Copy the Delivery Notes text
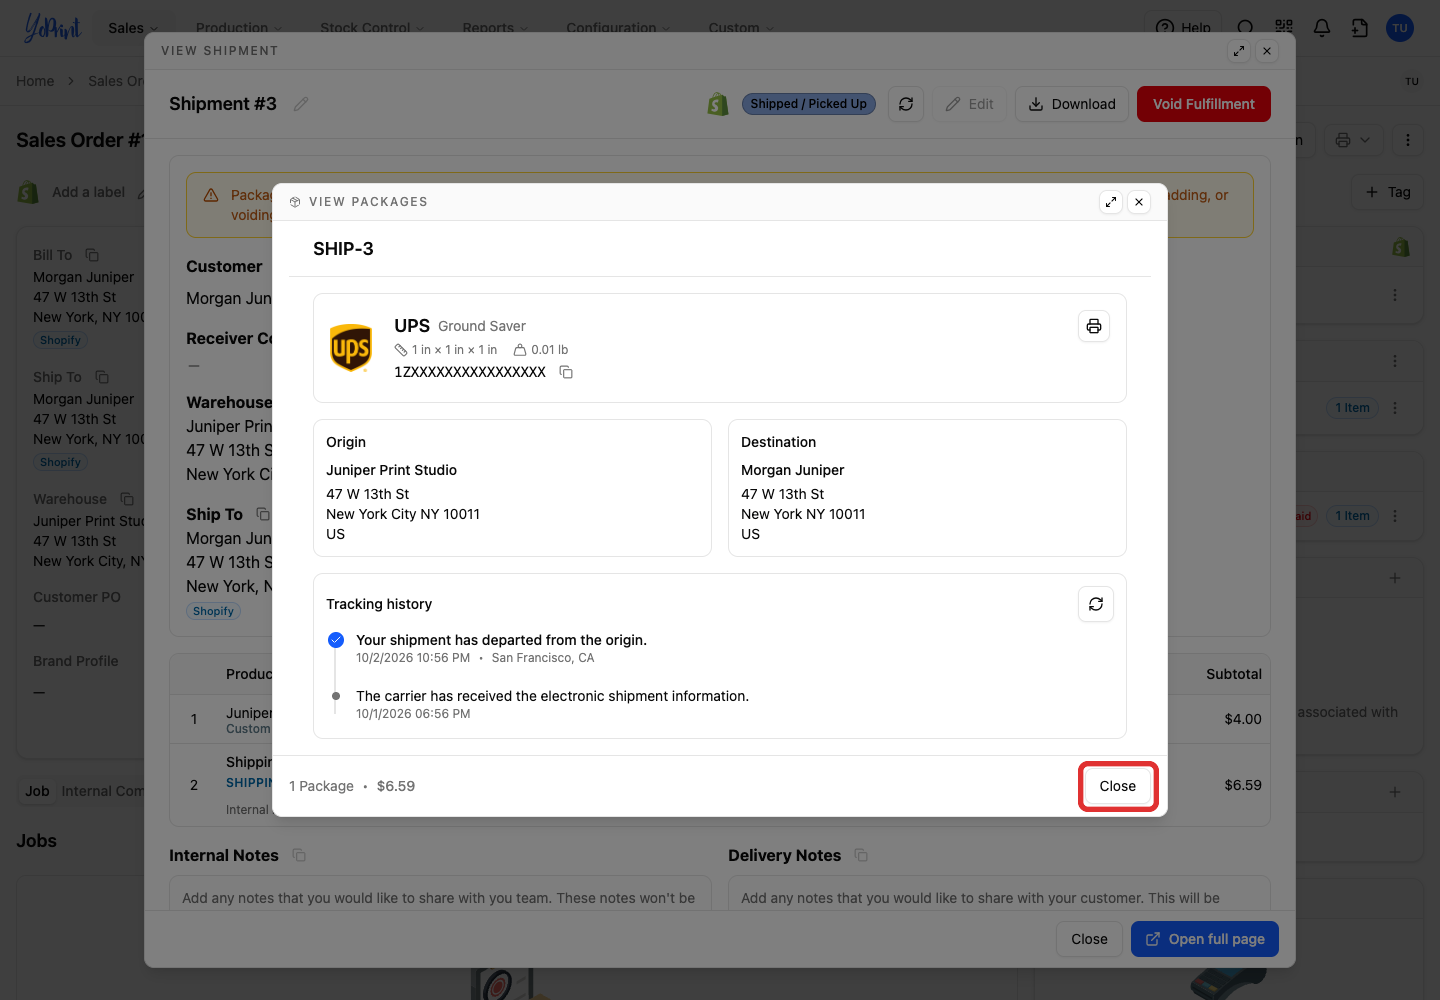 [861, 855]
